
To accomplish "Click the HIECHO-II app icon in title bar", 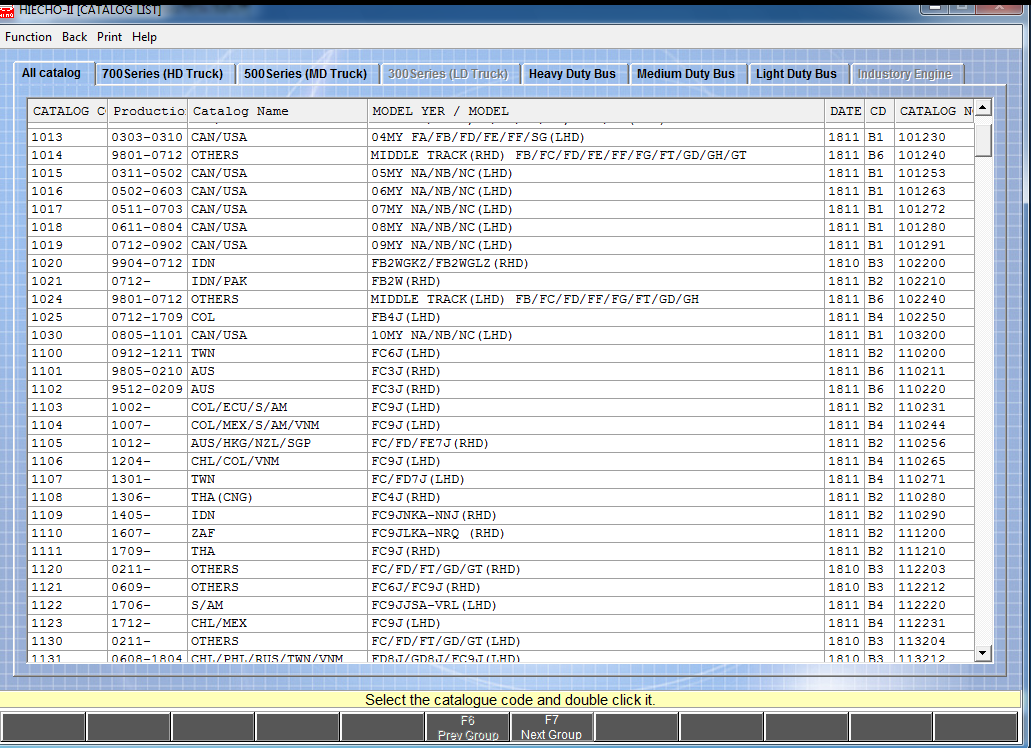I will [x=8, y=9].
